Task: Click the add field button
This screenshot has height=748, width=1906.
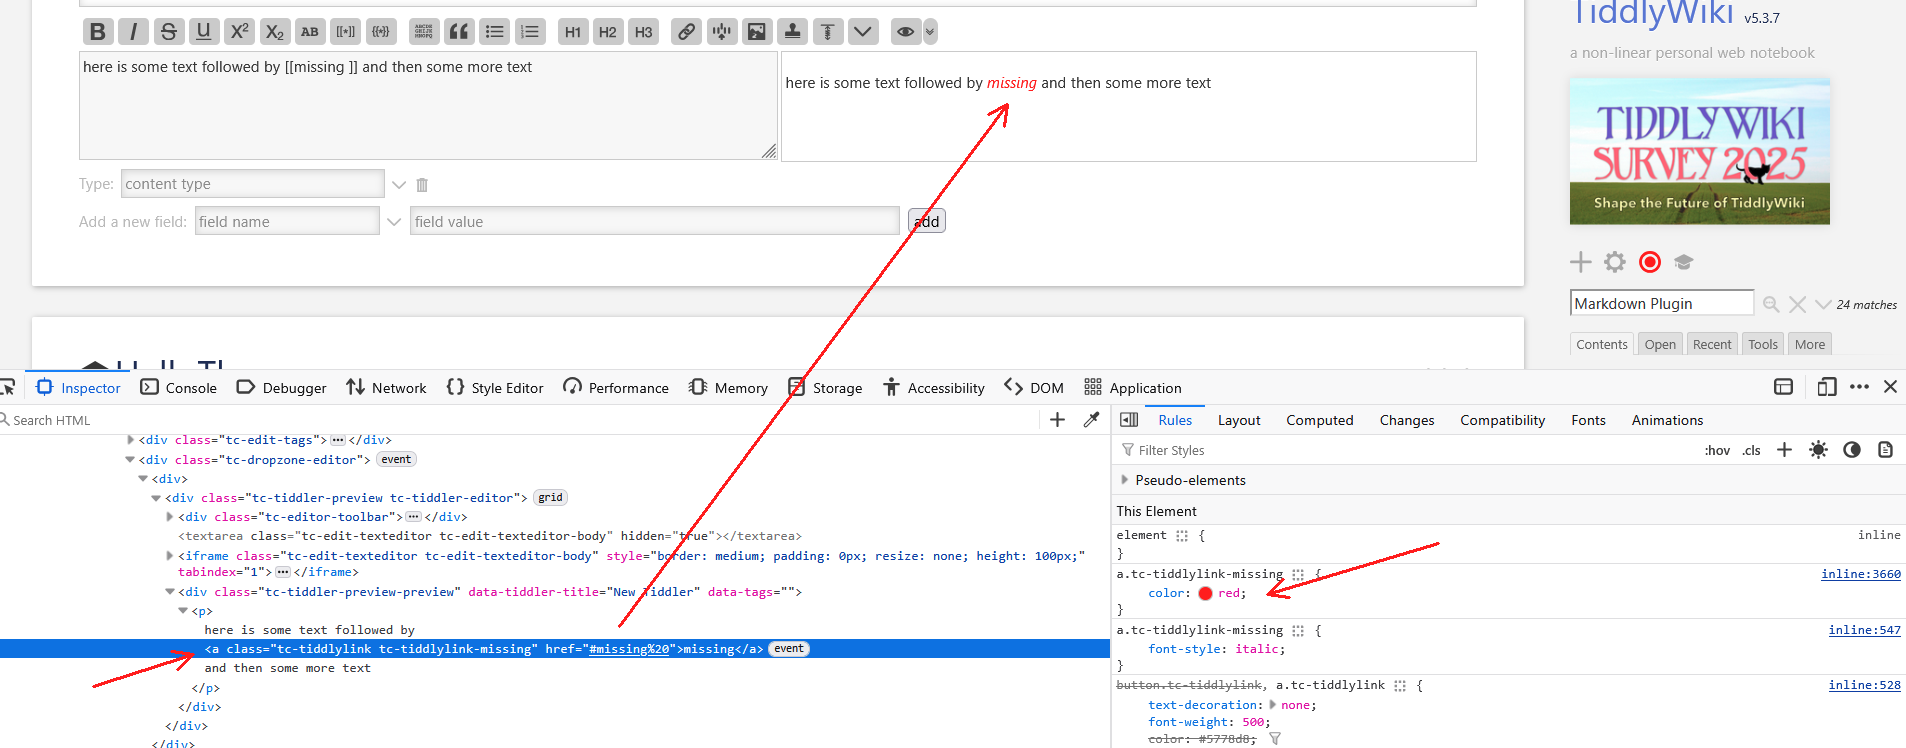Action: click(x=927, y=221)
